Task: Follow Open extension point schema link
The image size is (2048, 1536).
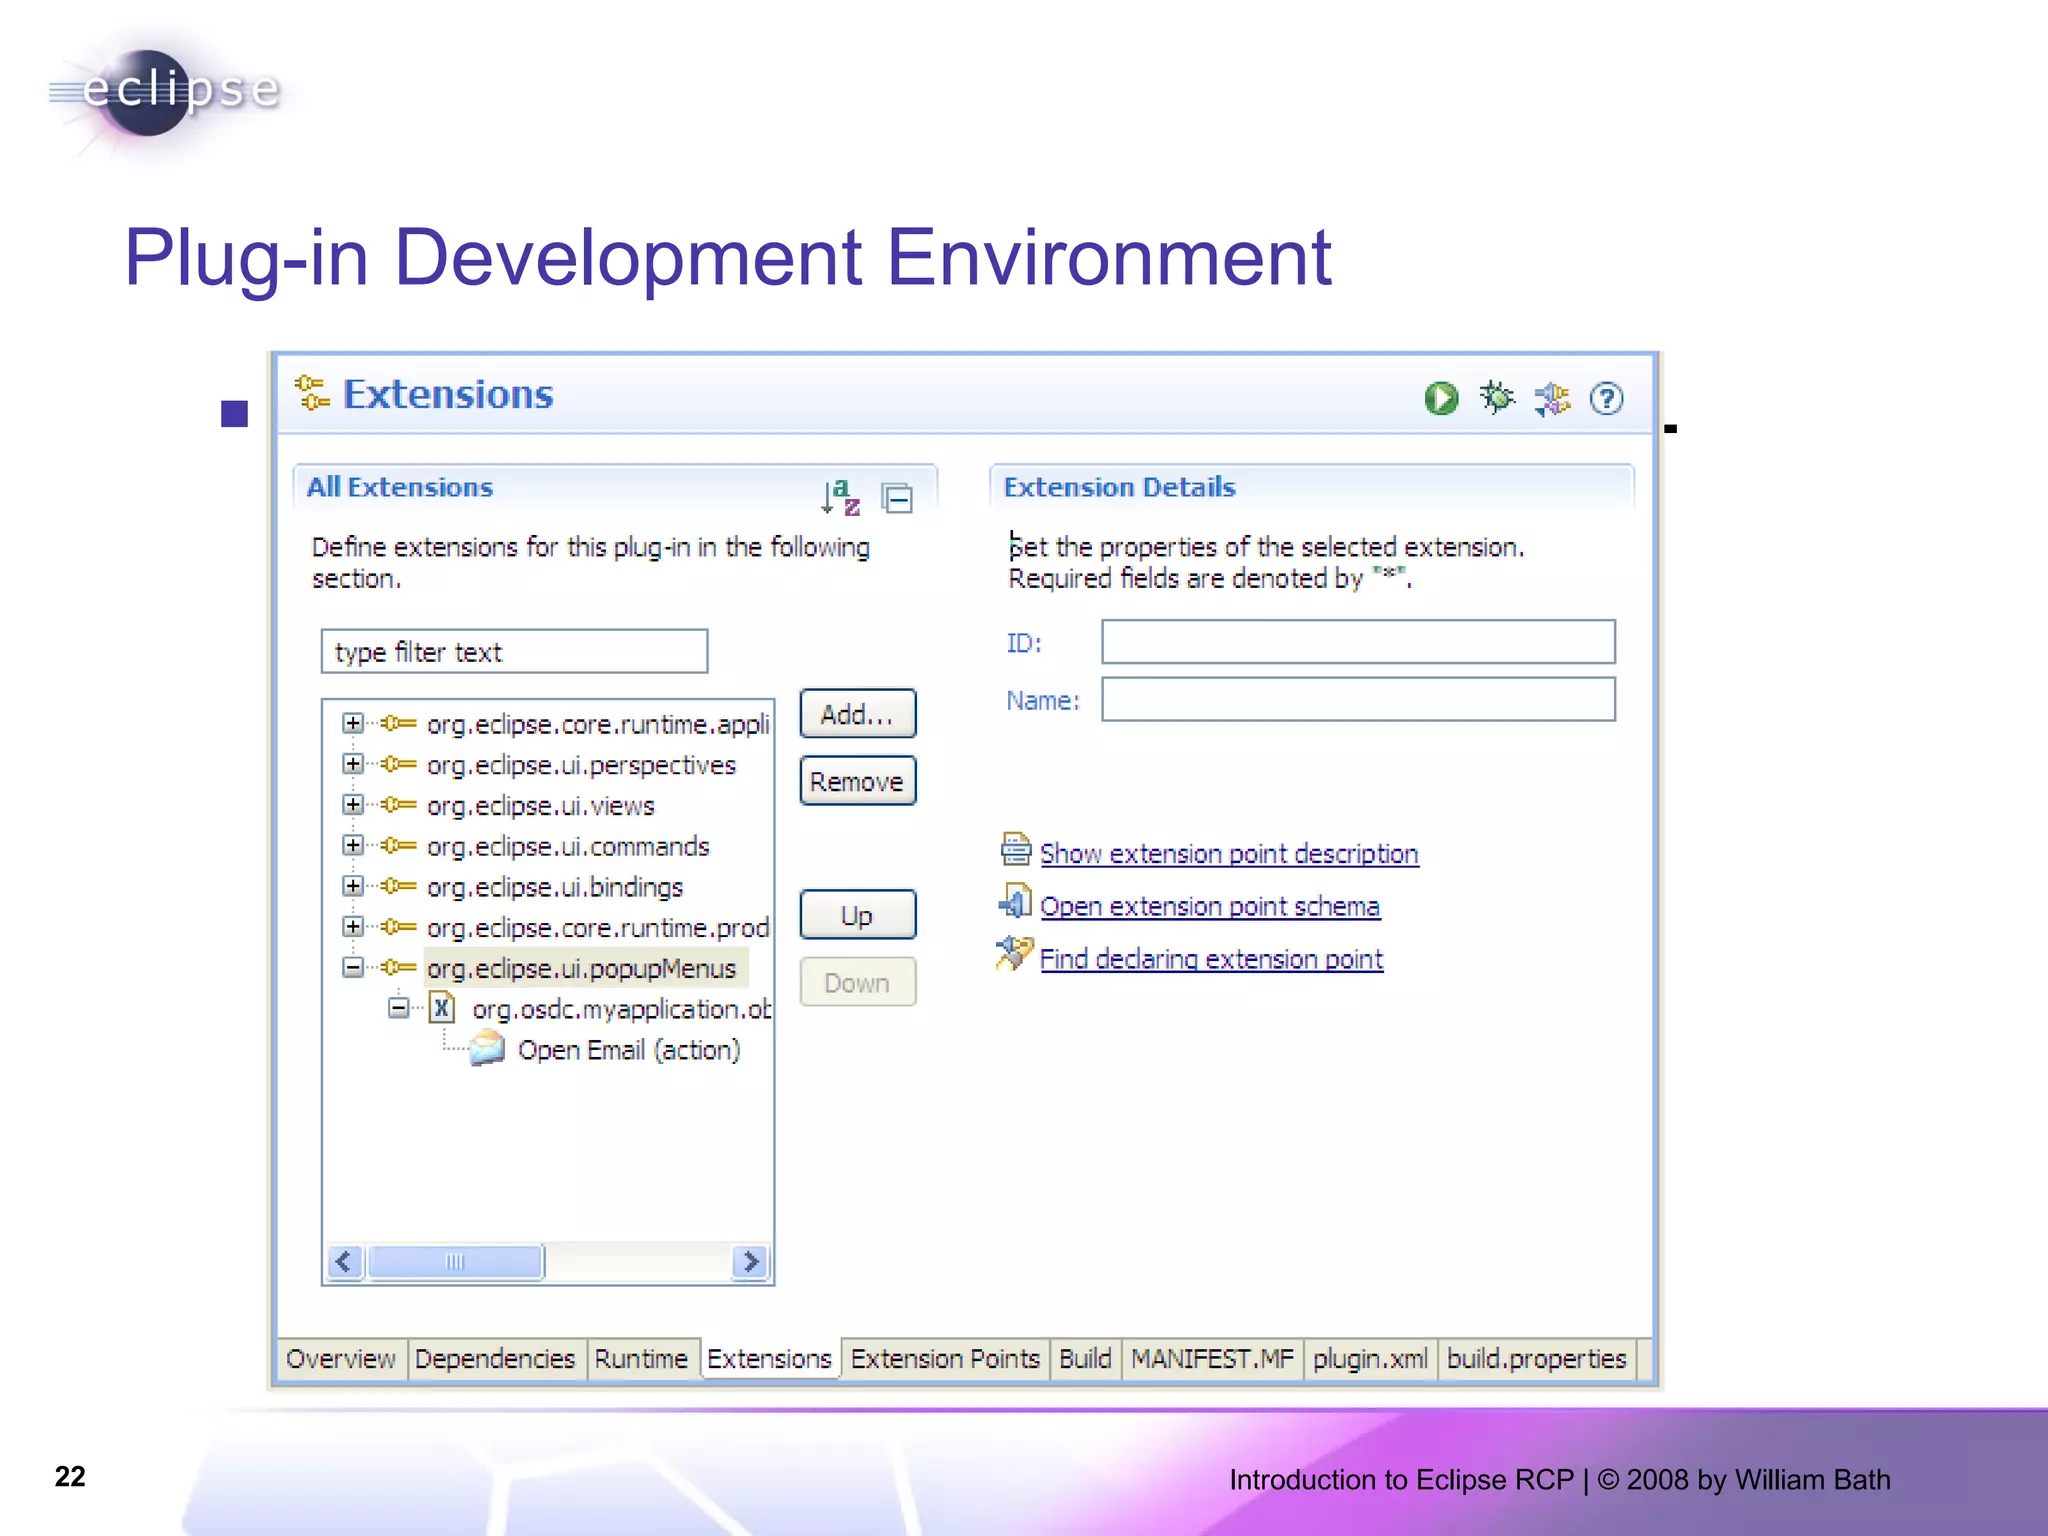Action: (1210, 906)
